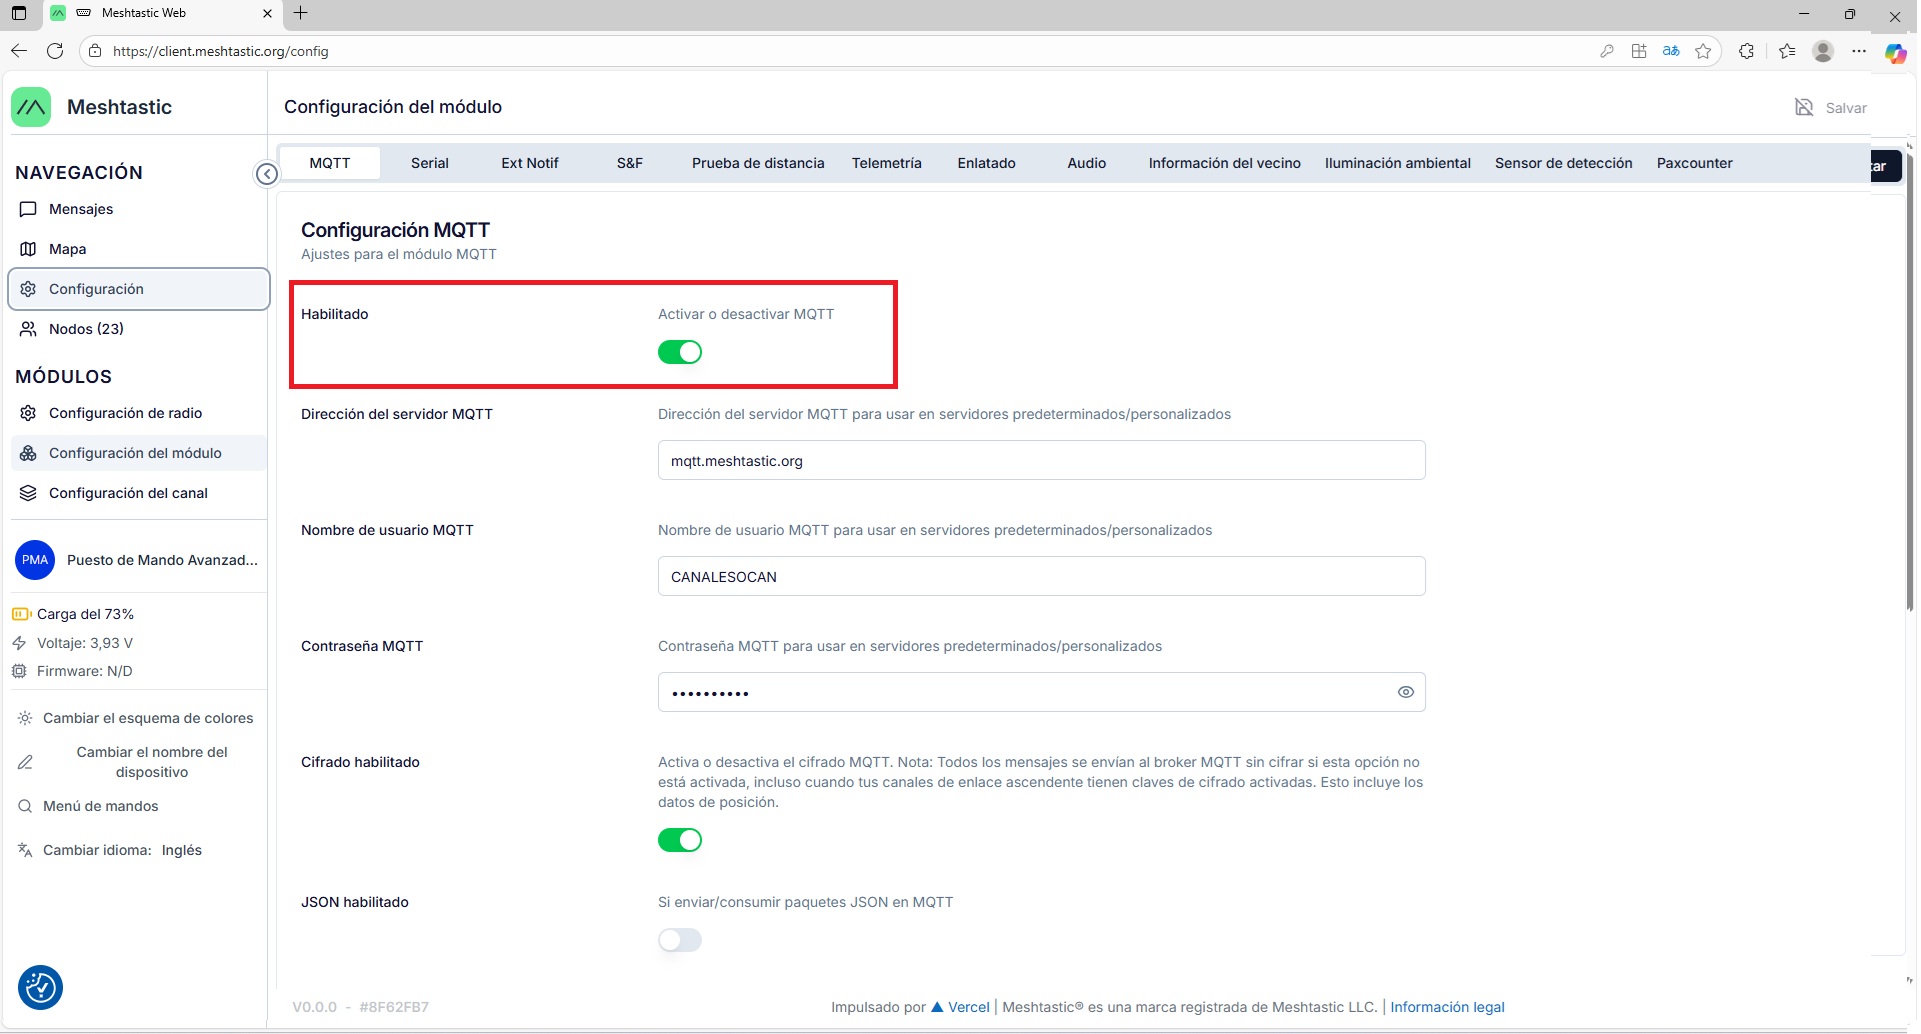
Task: Turn off the Cifrado habilitado switch
Action: pyautogui.click(x=680, y=840)
